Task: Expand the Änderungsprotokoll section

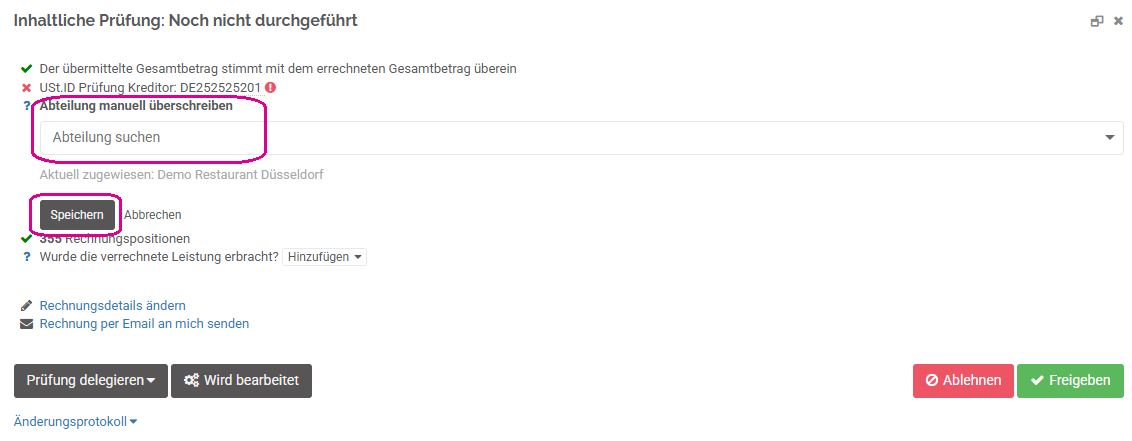Action: tap(75, 421)
